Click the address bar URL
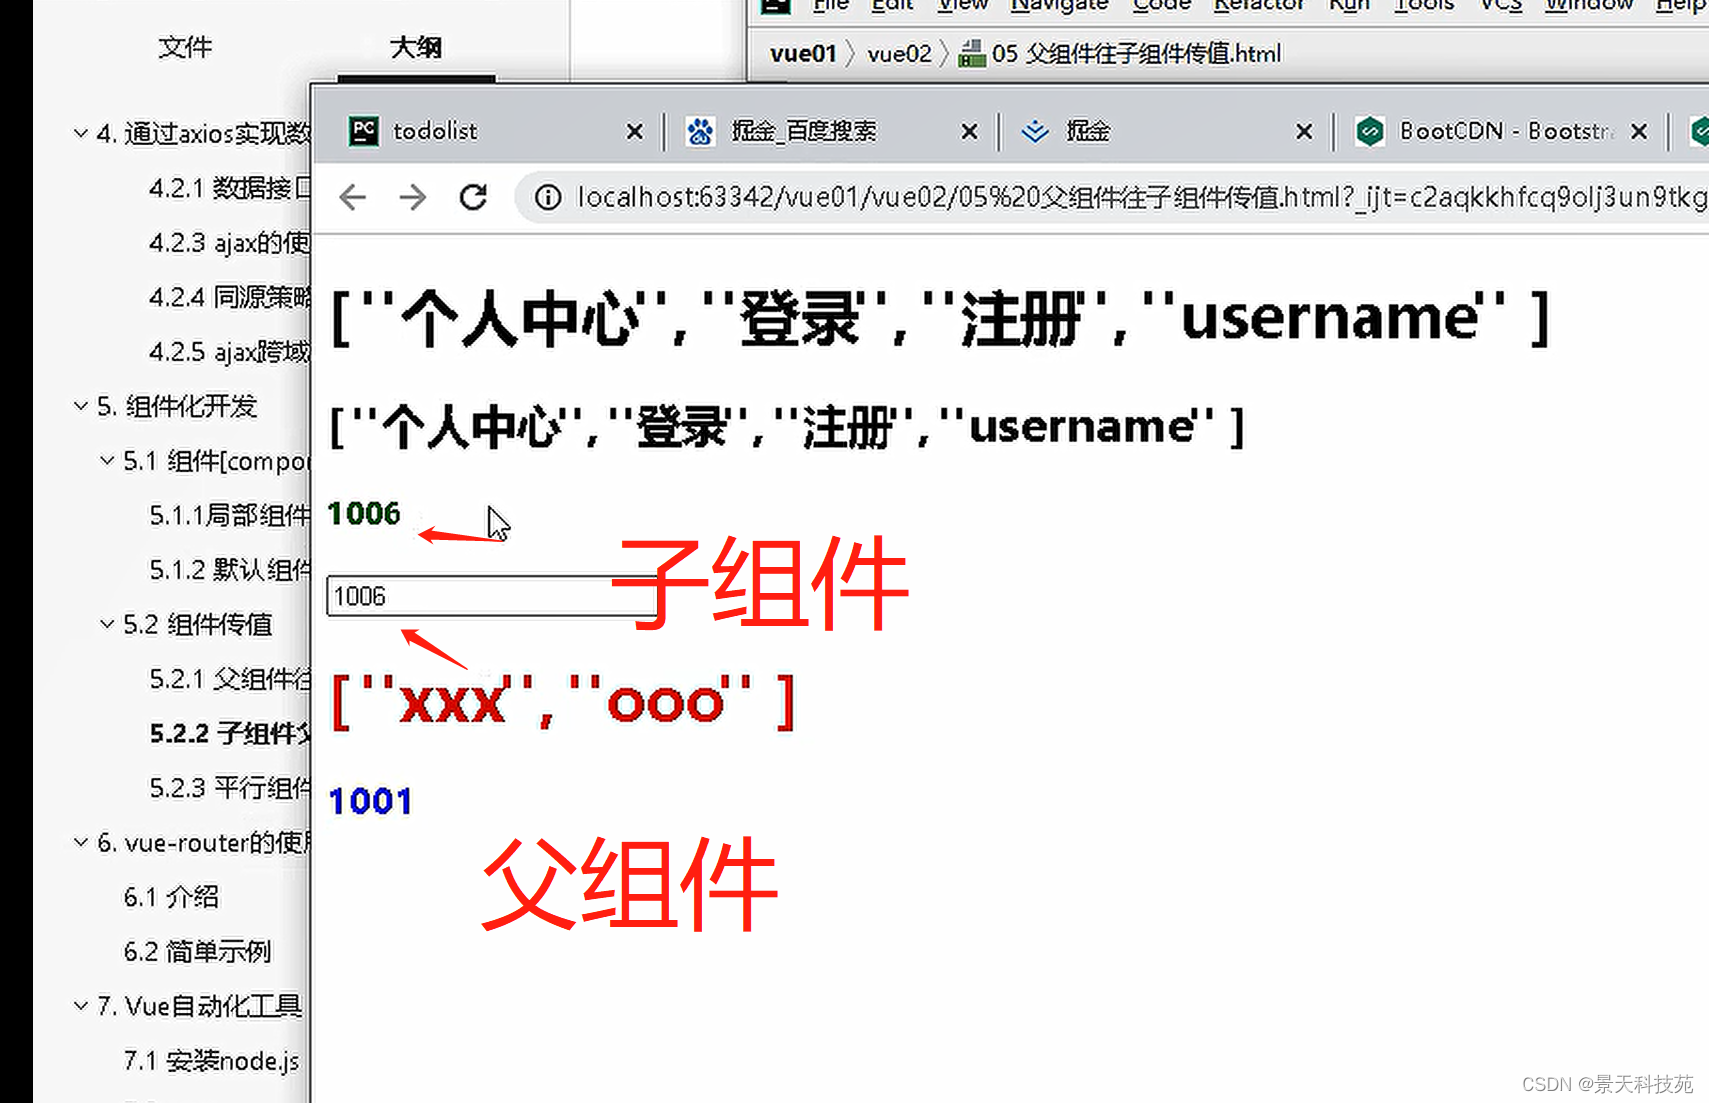The image size is (1709, 1103). tap(1140, 197)
